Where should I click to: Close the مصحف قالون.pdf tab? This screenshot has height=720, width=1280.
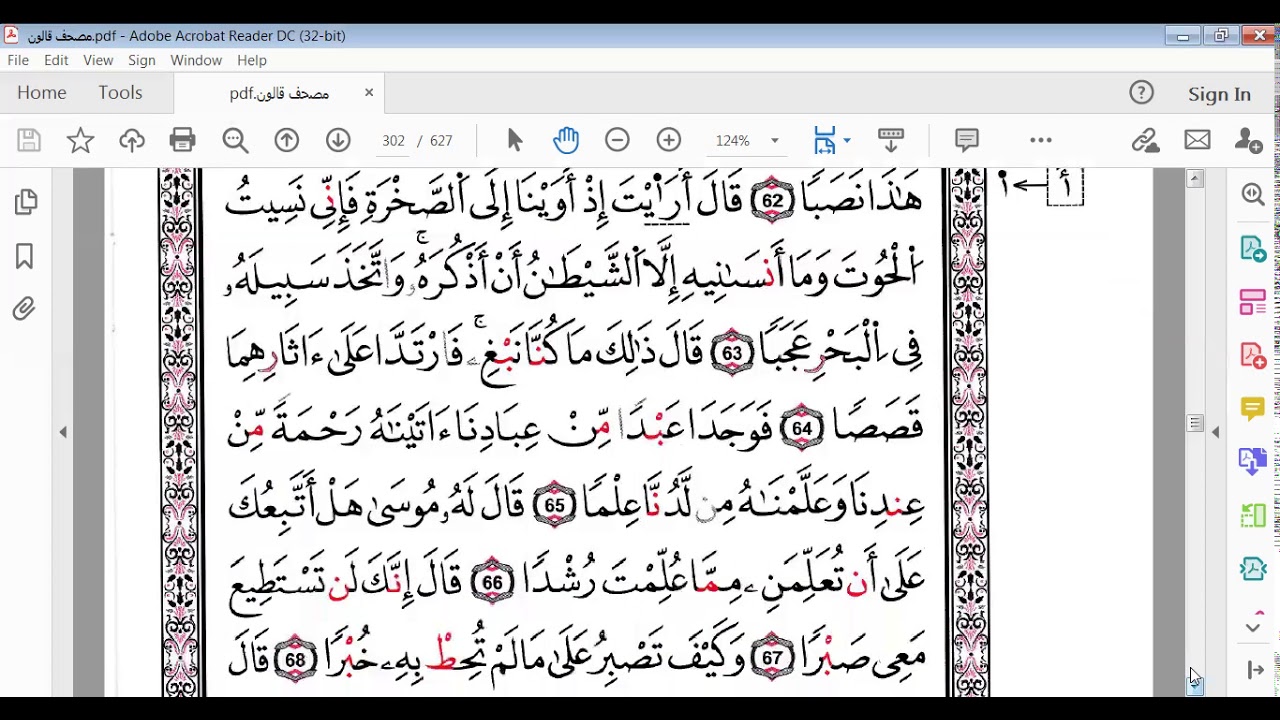(368, 93)
